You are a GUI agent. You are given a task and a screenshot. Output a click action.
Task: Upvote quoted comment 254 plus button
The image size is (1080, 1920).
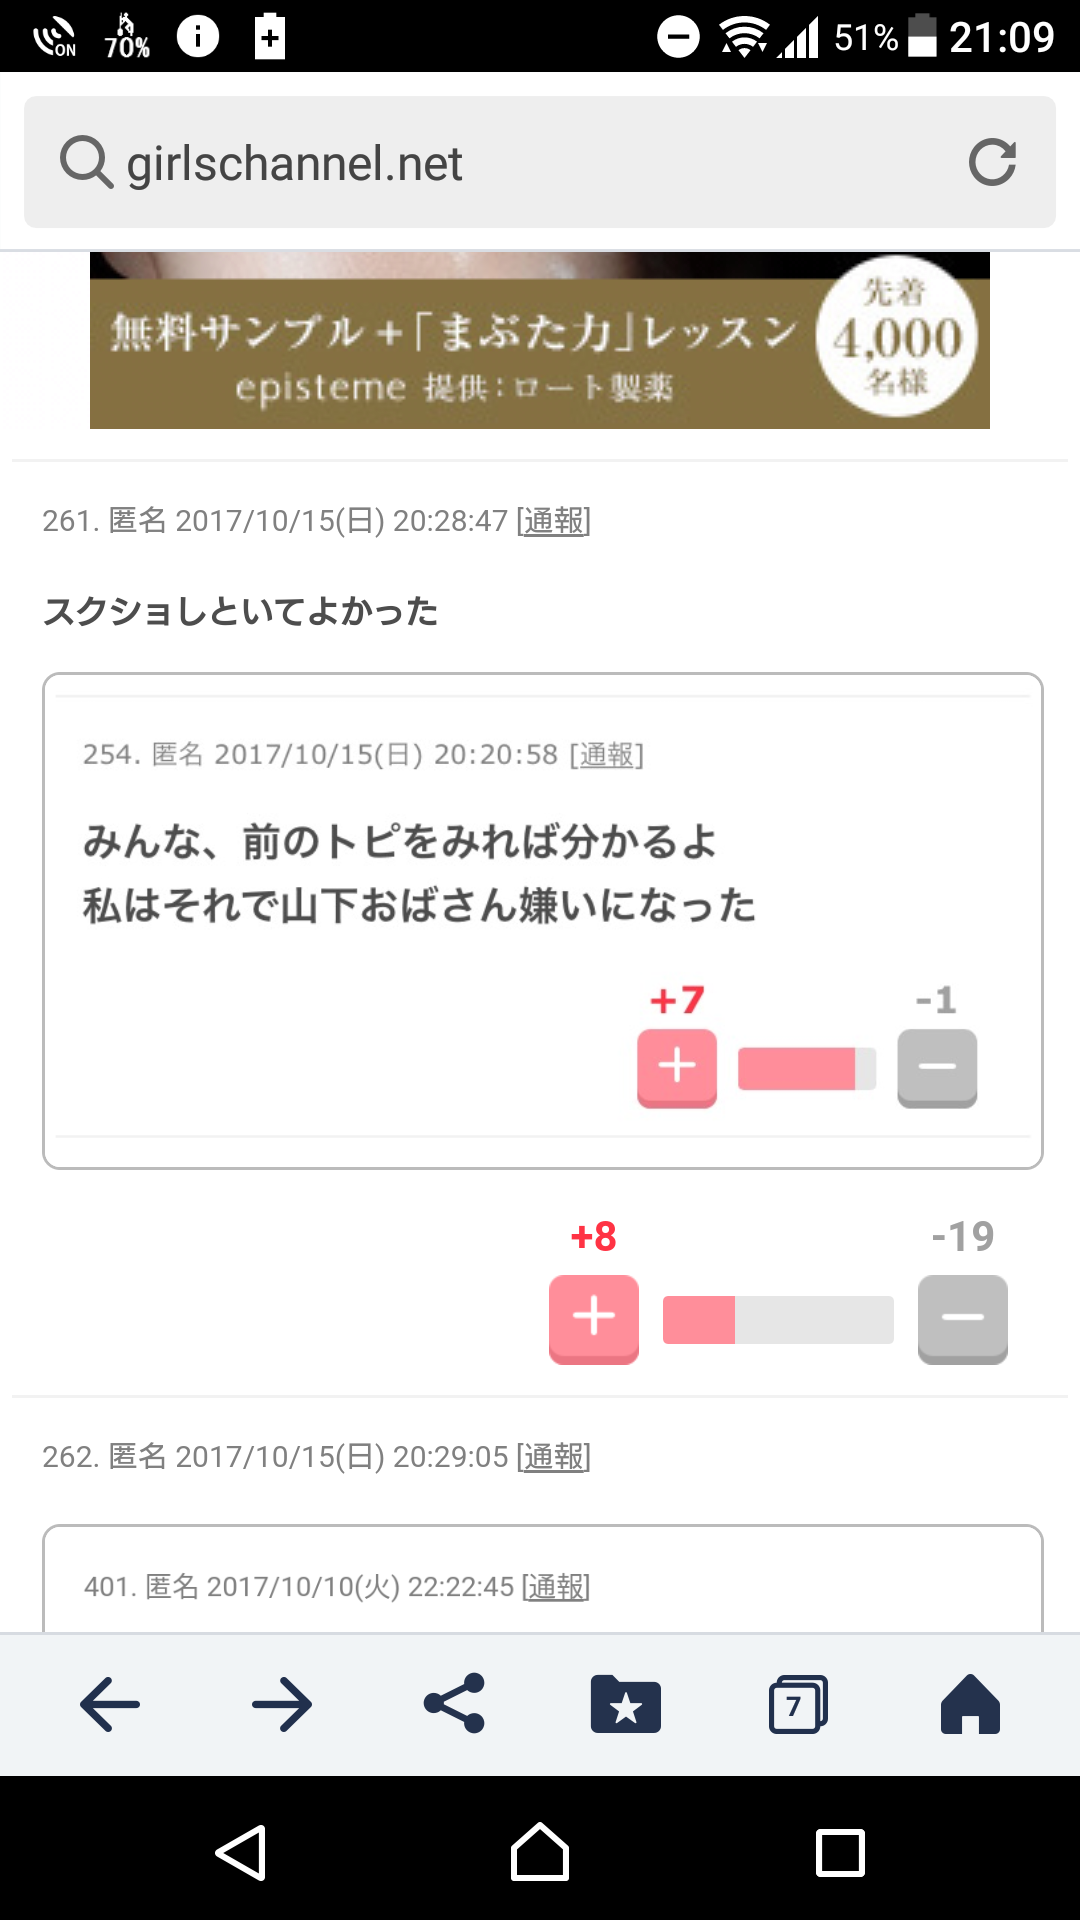(x=677, y=1068)
